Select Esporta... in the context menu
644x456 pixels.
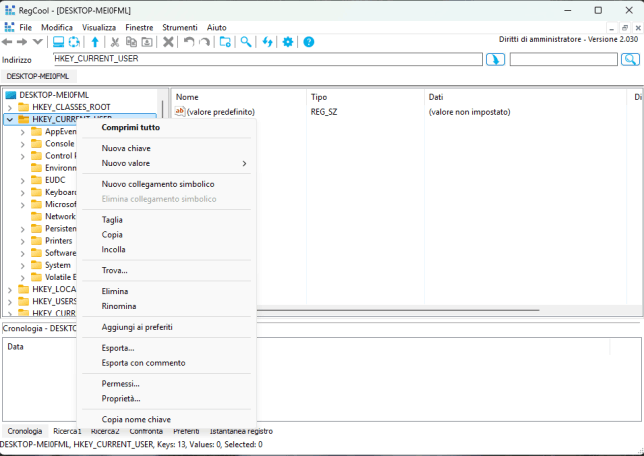point(118,348)
